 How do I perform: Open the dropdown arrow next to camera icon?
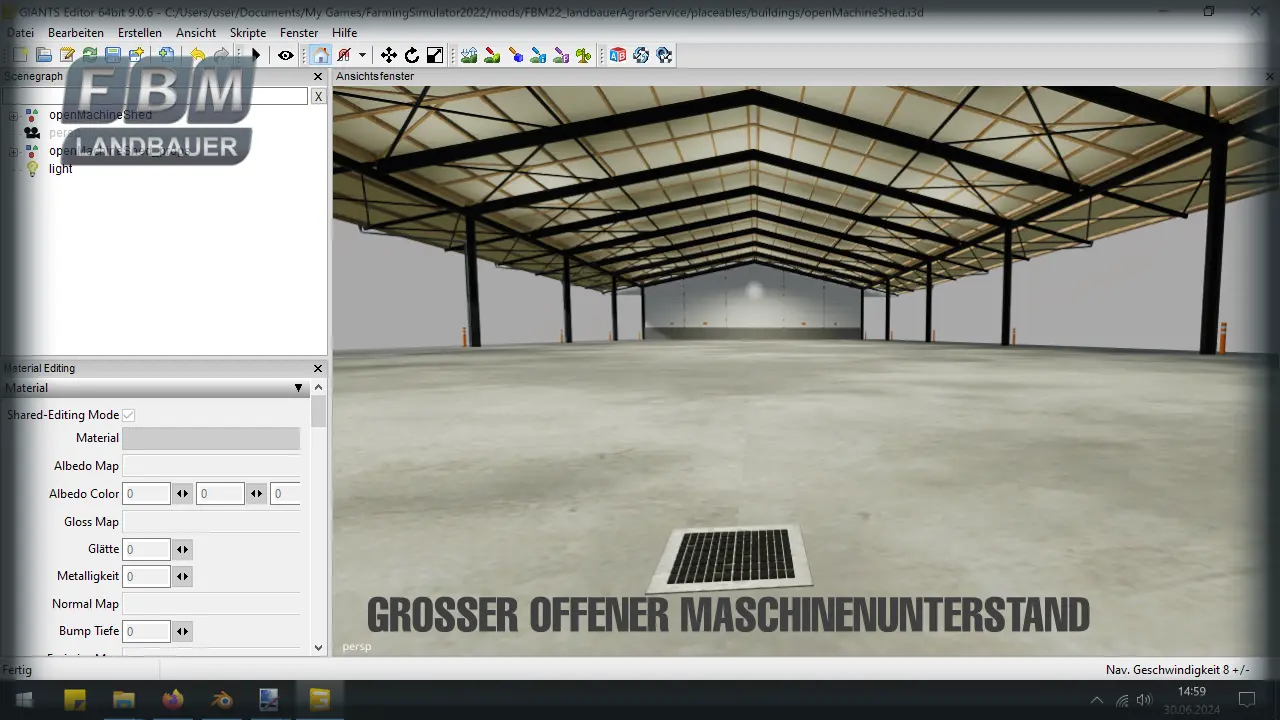coord(362,55)
